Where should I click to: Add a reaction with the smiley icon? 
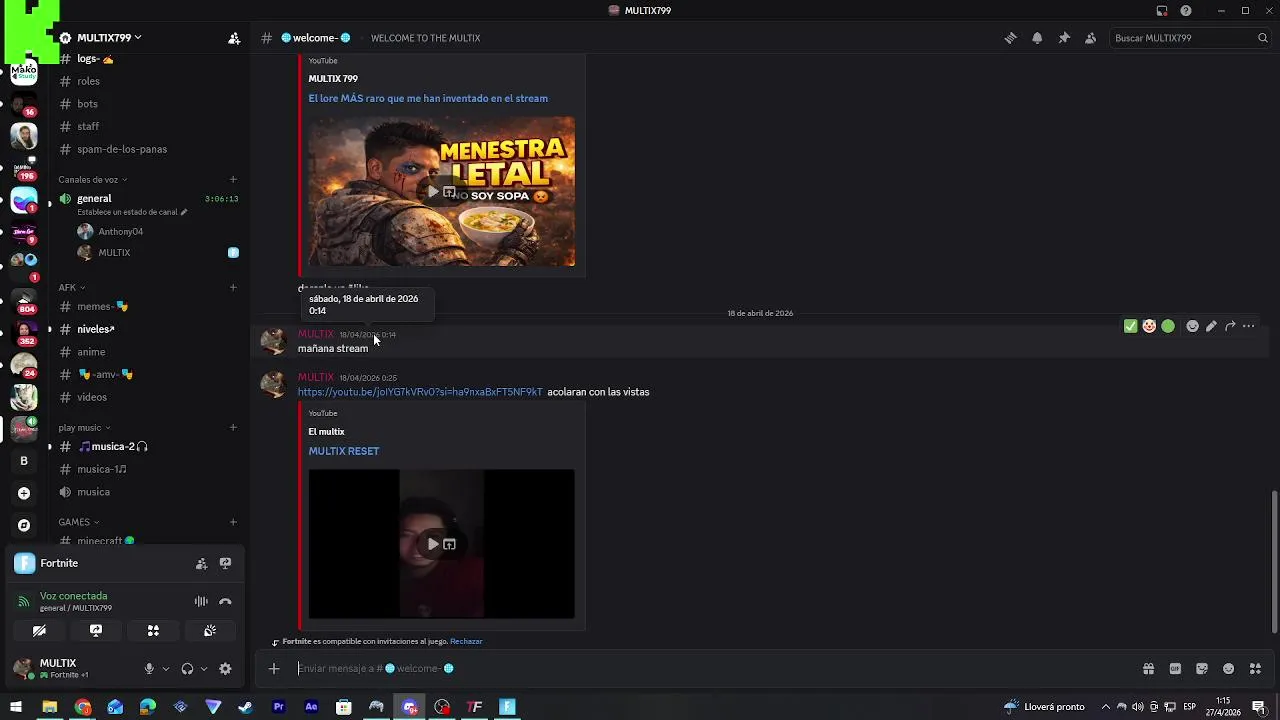point(1192,326)
